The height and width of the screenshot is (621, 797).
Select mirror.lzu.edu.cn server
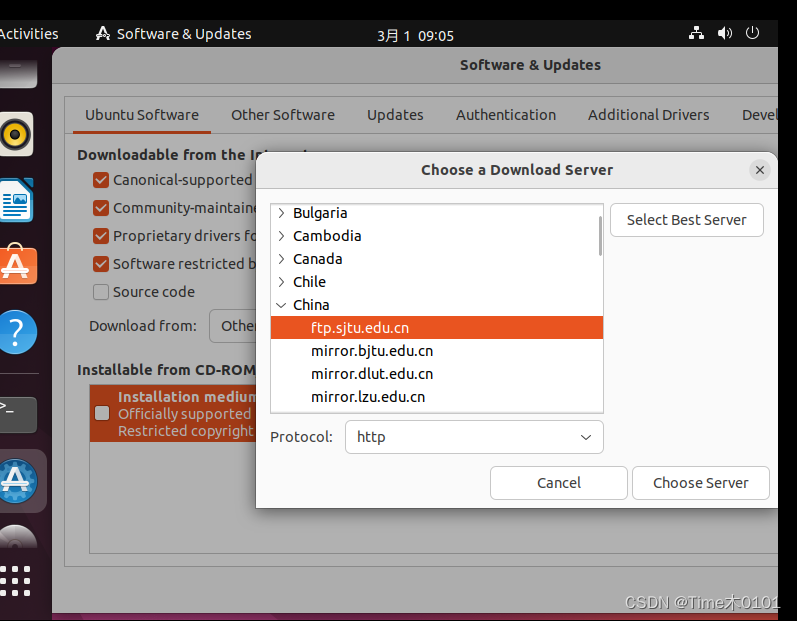tap(437, 397)
